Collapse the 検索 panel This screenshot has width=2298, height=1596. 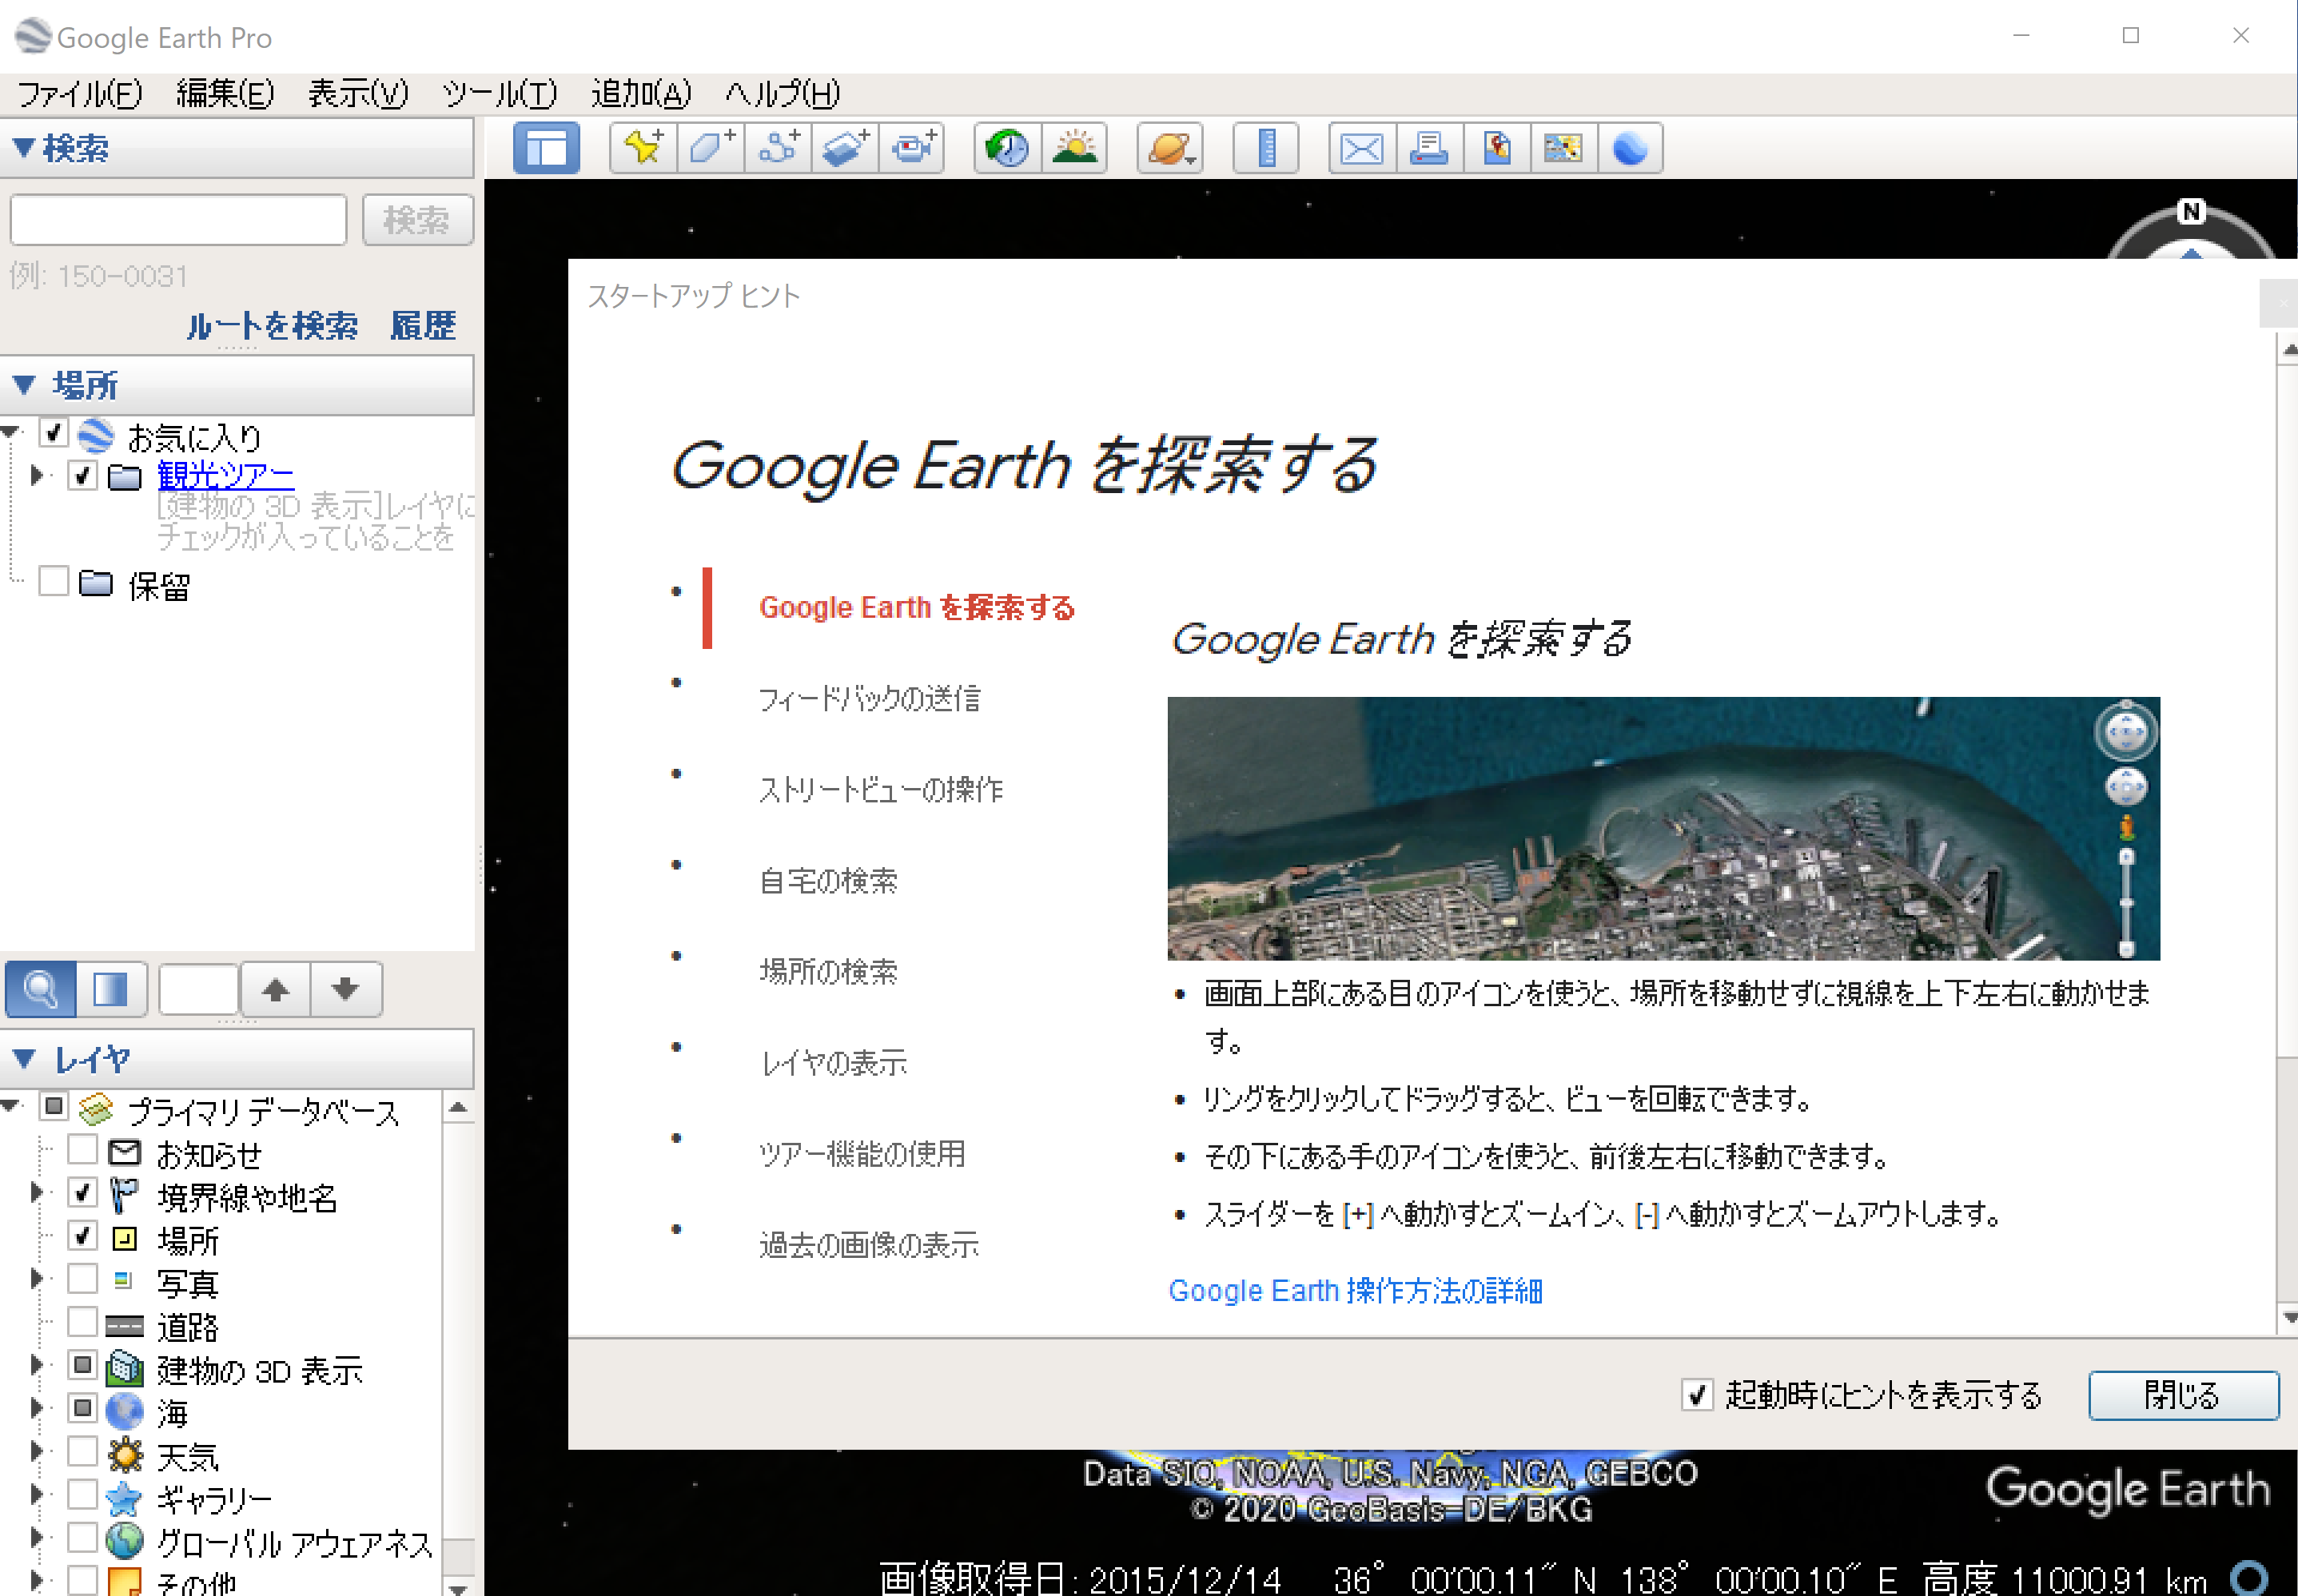pyautogui.click(x=24, y=148)
